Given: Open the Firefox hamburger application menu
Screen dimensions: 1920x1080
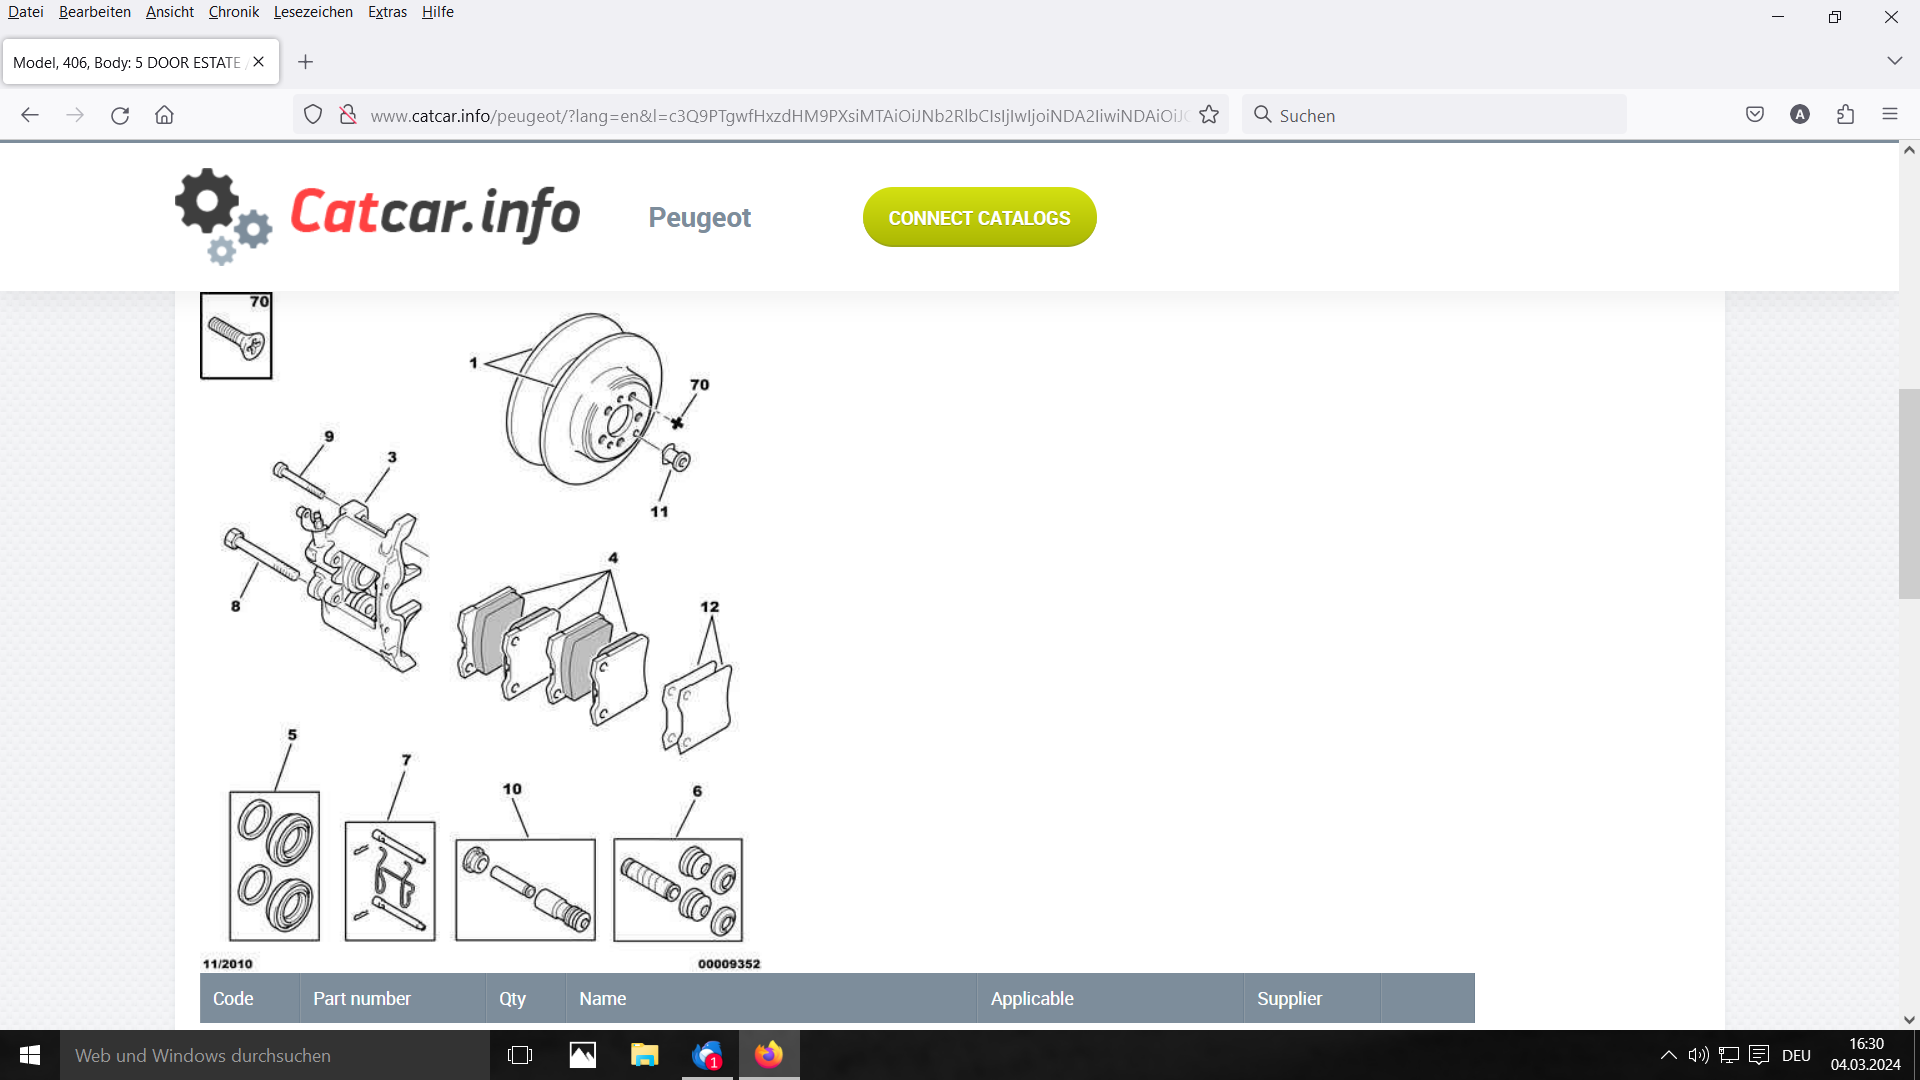Looking at the screenshot, I should click(1890, 115).
